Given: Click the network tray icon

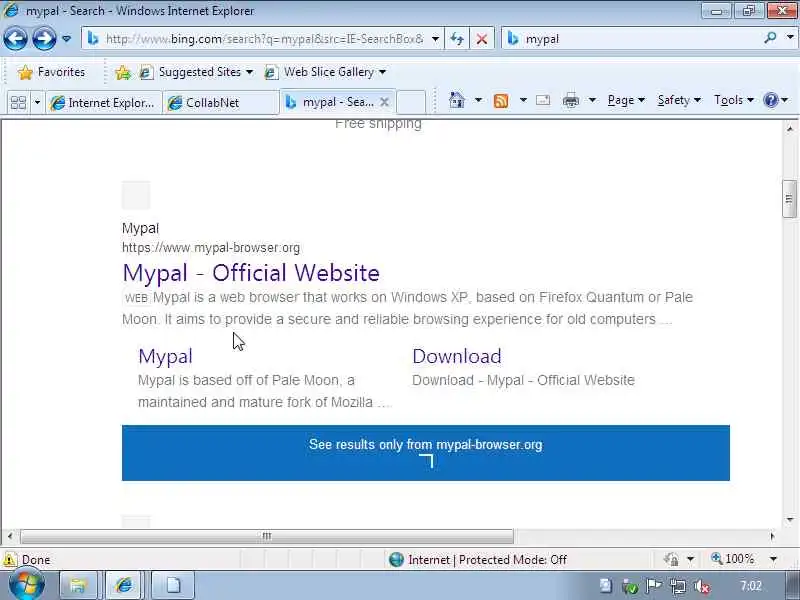Looking at the screenshot, I should click(x=678, y=587).
